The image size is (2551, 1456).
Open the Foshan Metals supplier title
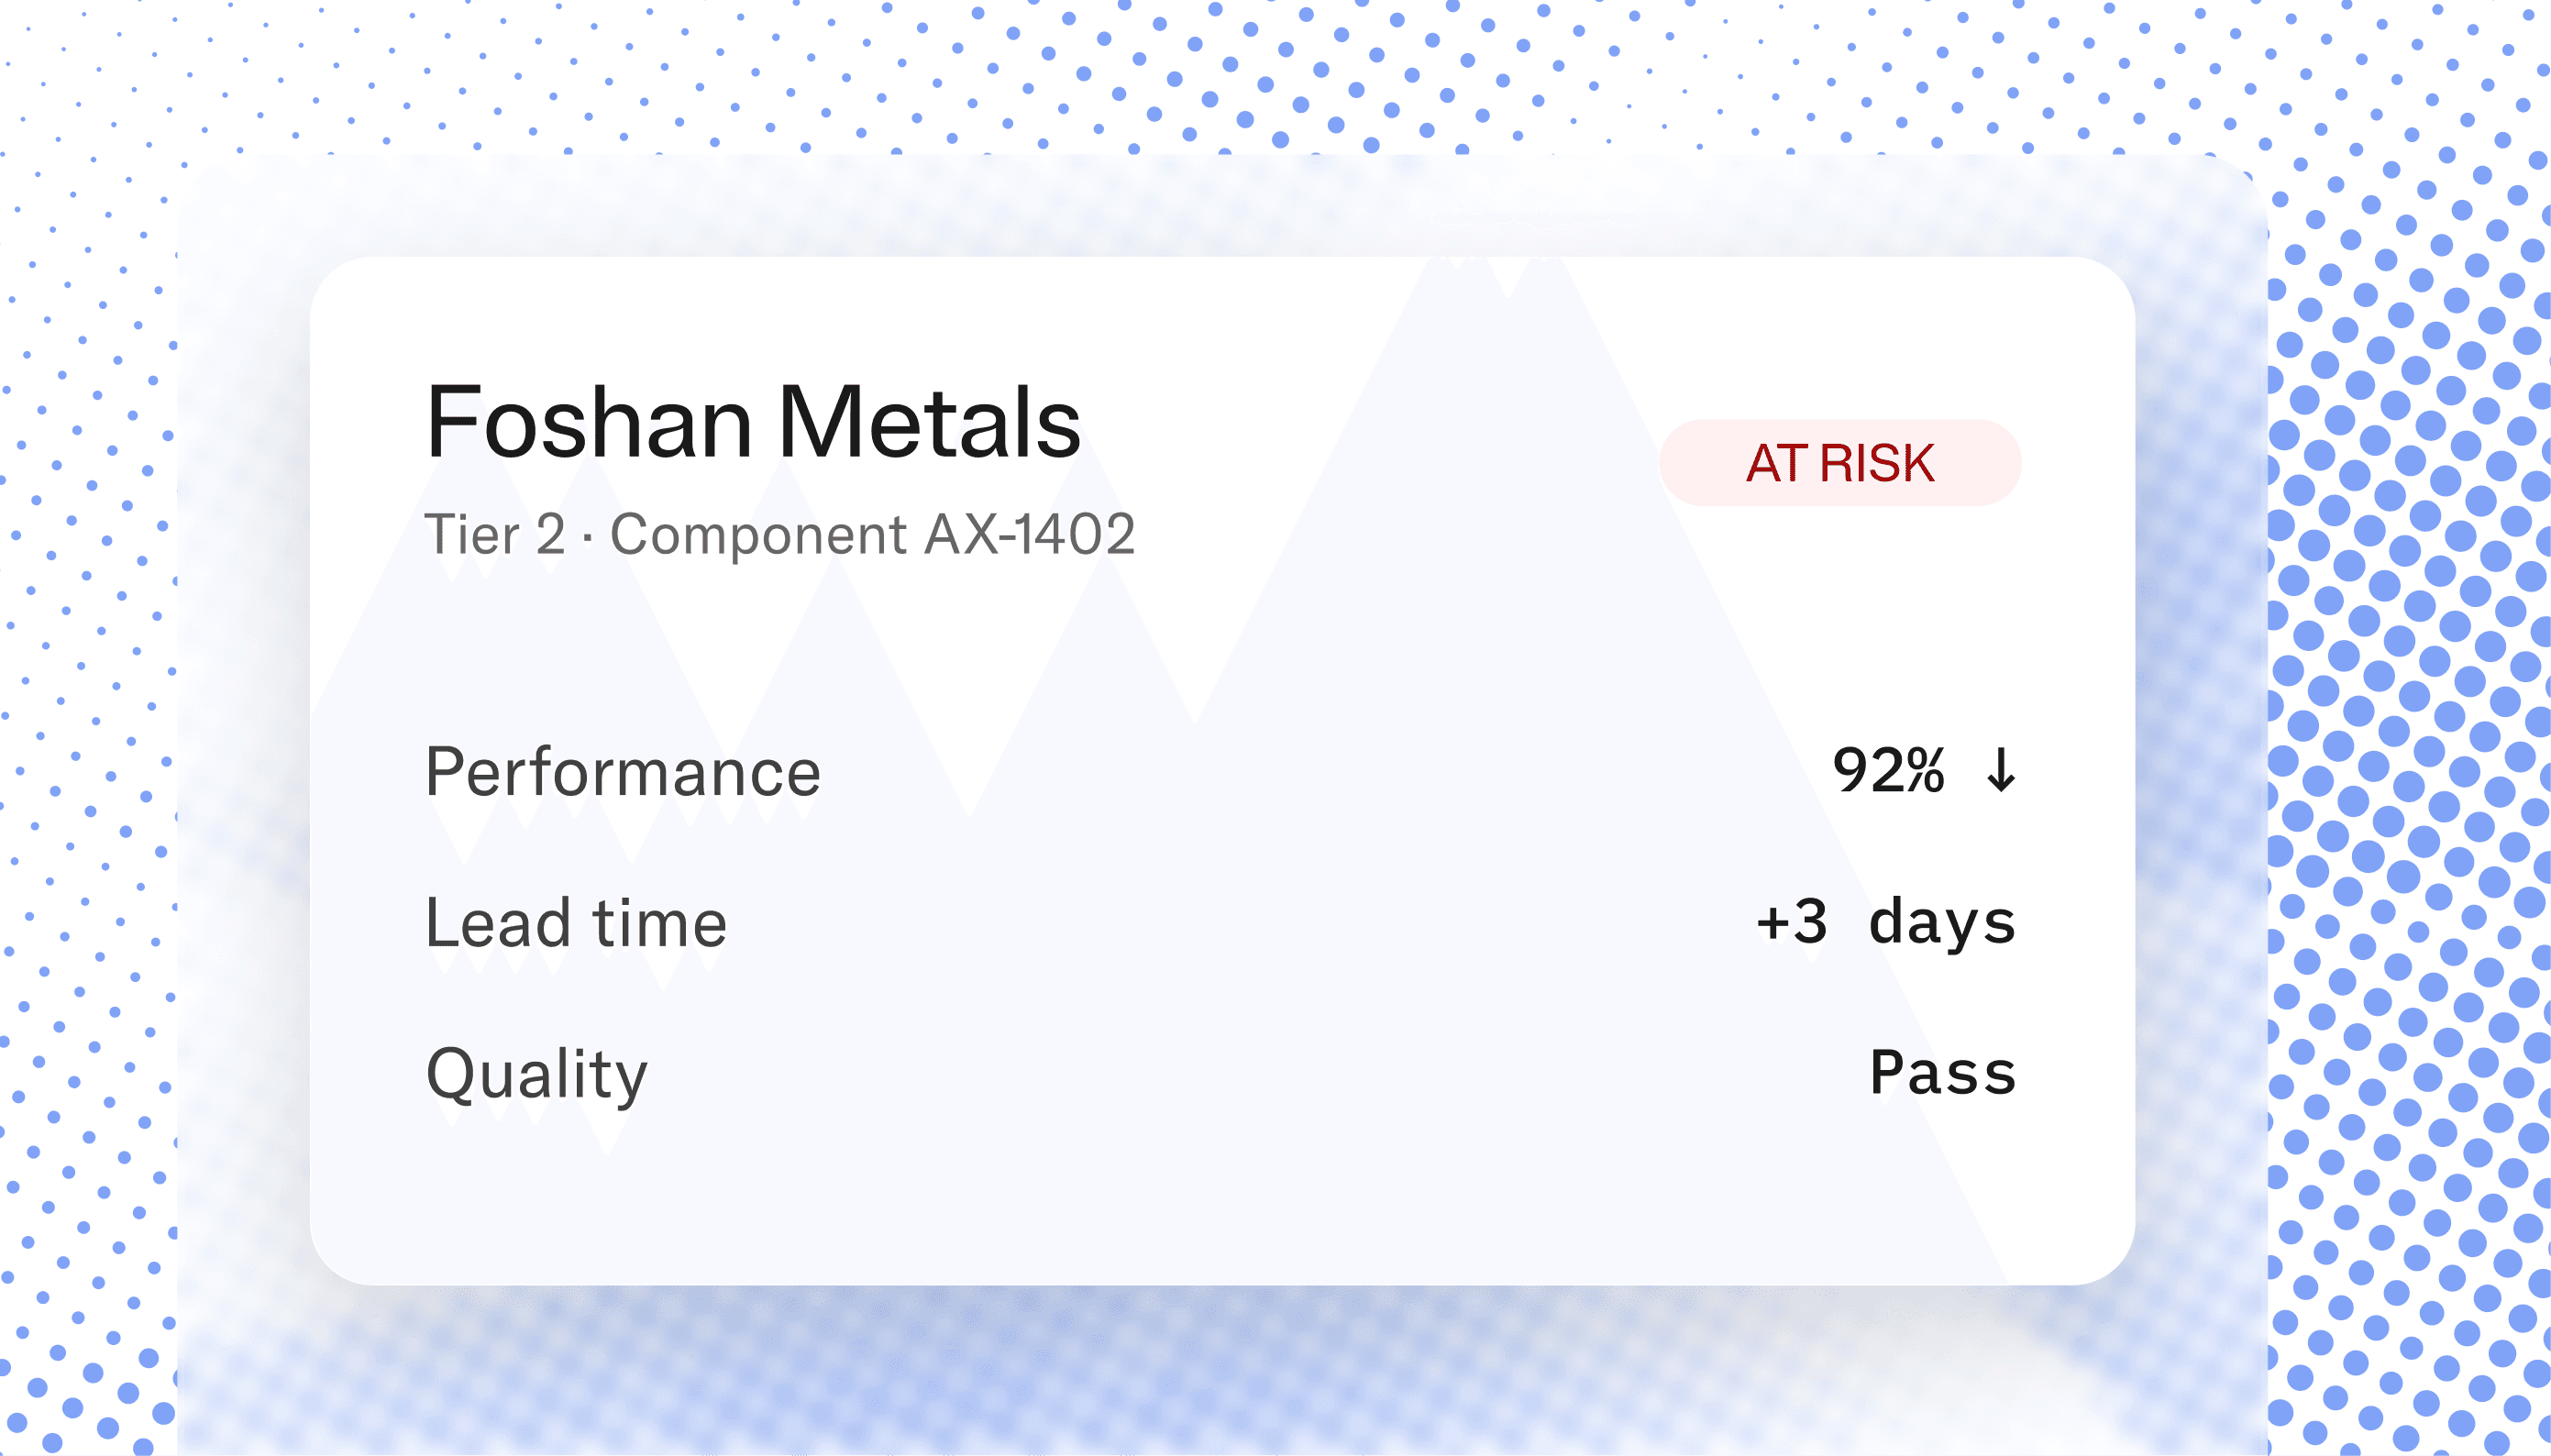(753, 422)
